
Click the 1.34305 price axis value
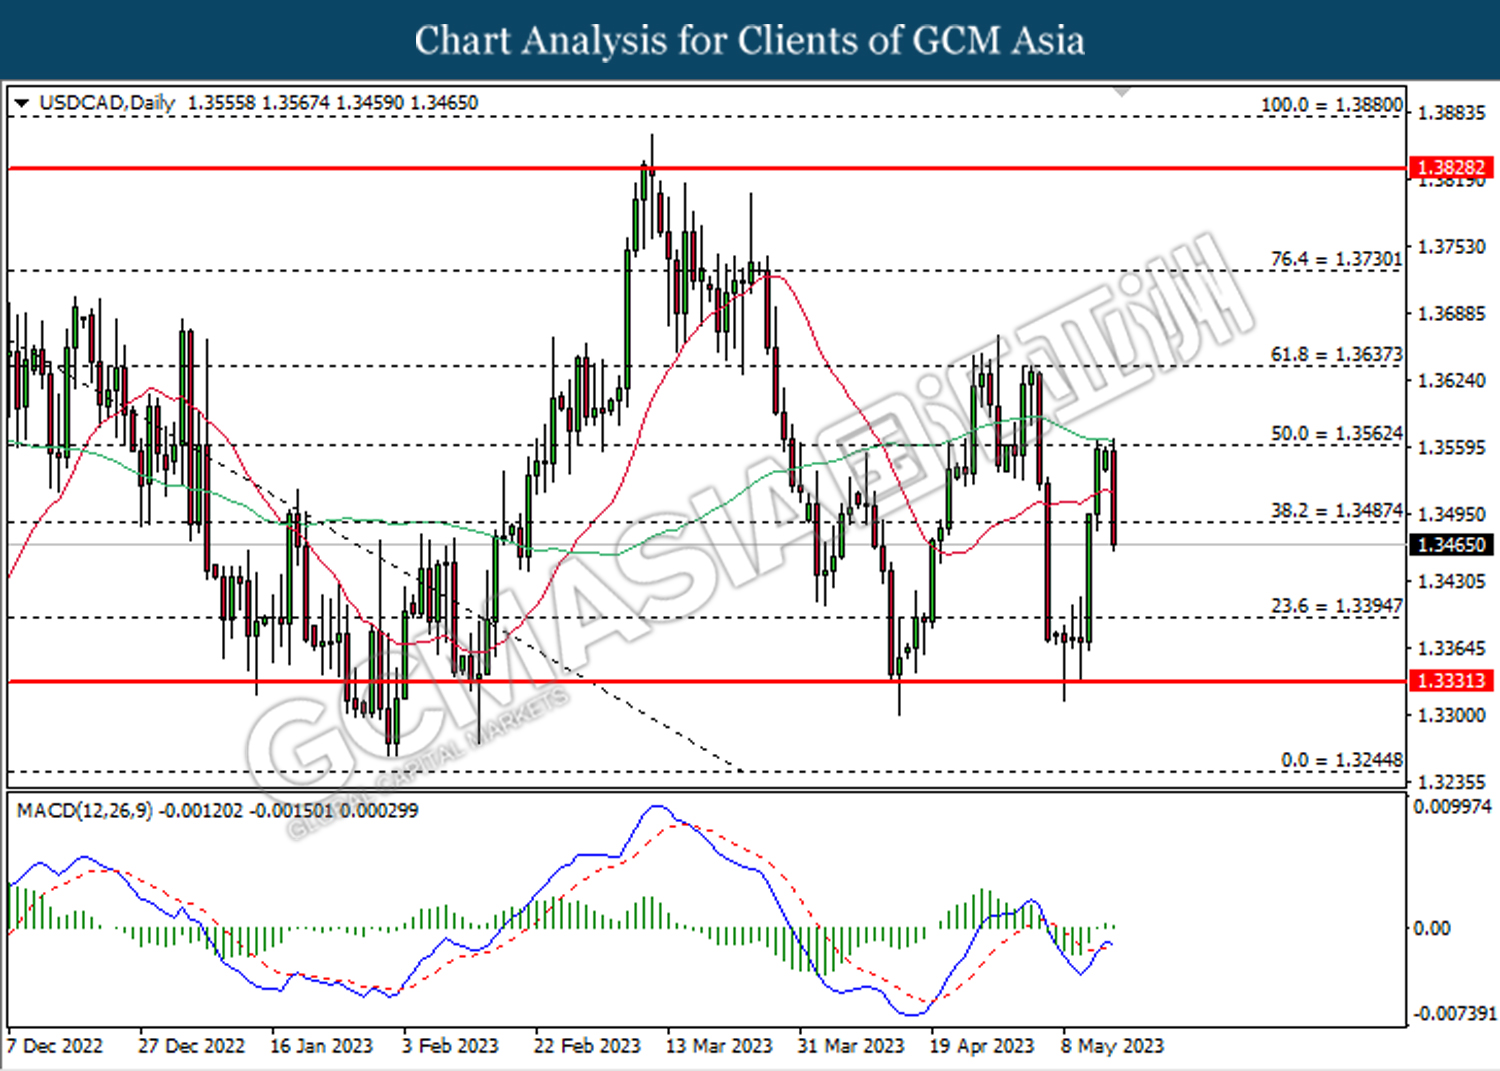click(1452, 581)
